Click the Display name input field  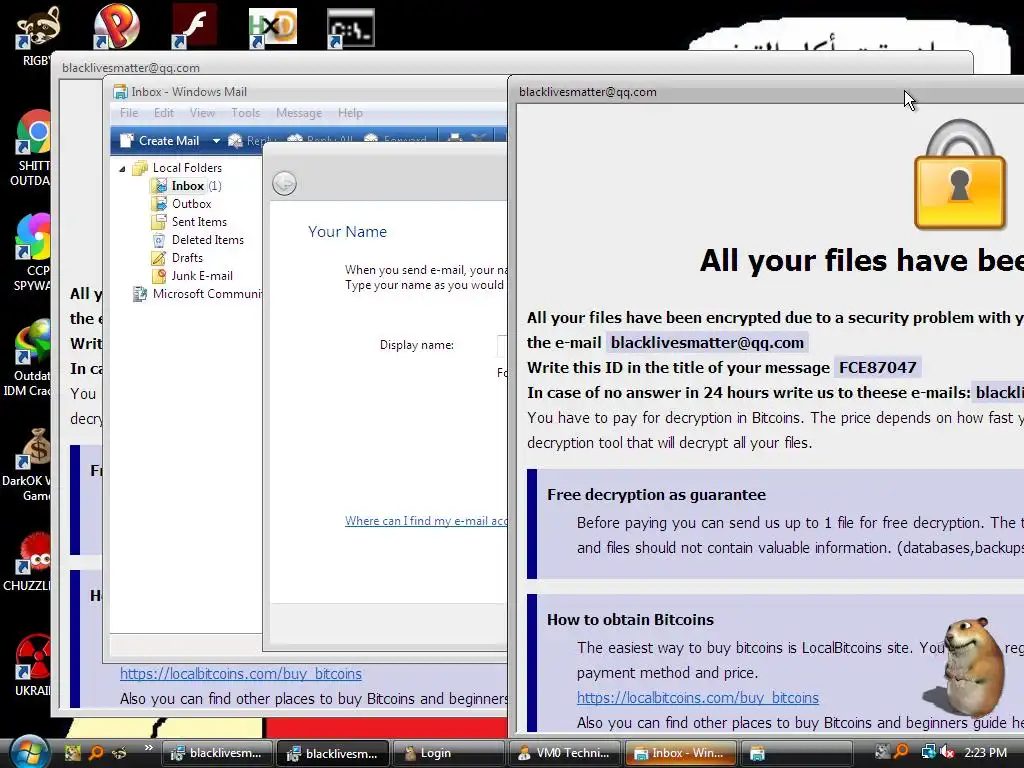pyautogui.click(x=502, y=345)
